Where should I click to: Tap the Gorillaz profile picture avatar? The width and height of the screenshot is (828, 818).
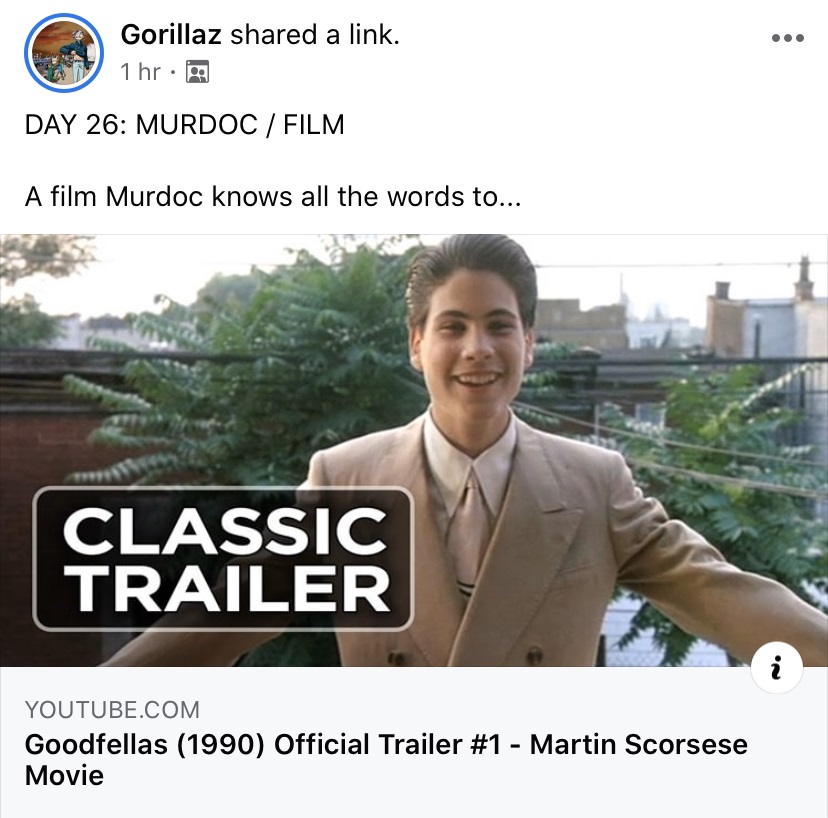pos(64,53)
